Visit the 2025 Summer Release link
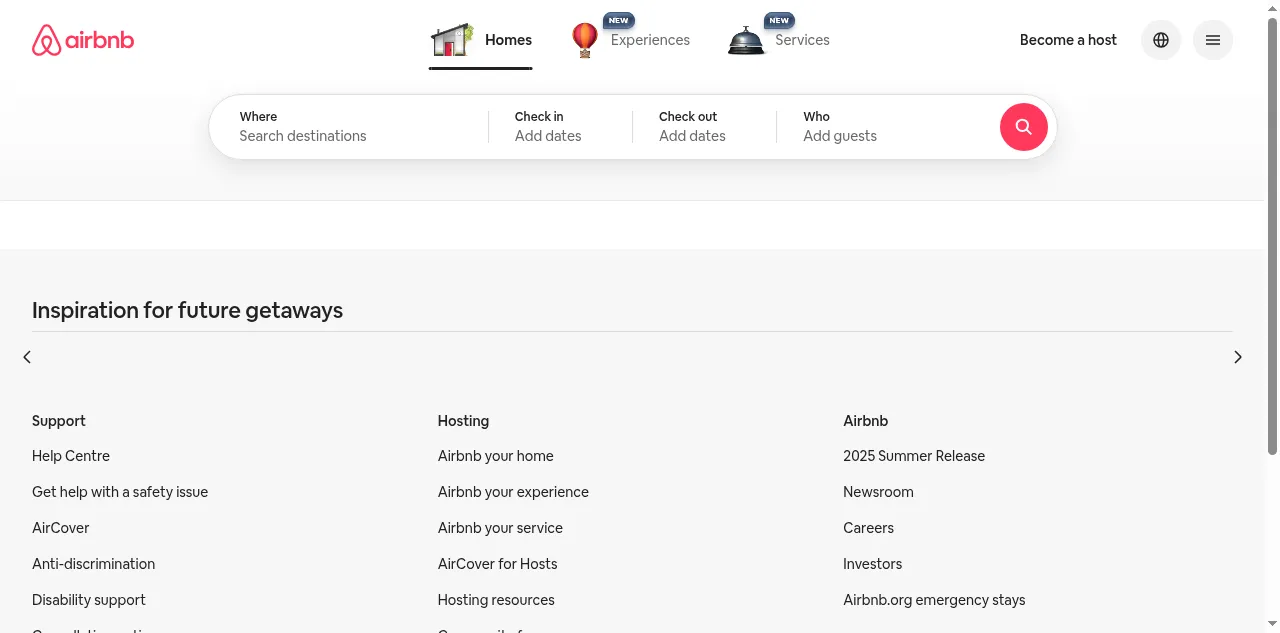 click(913, 456)
